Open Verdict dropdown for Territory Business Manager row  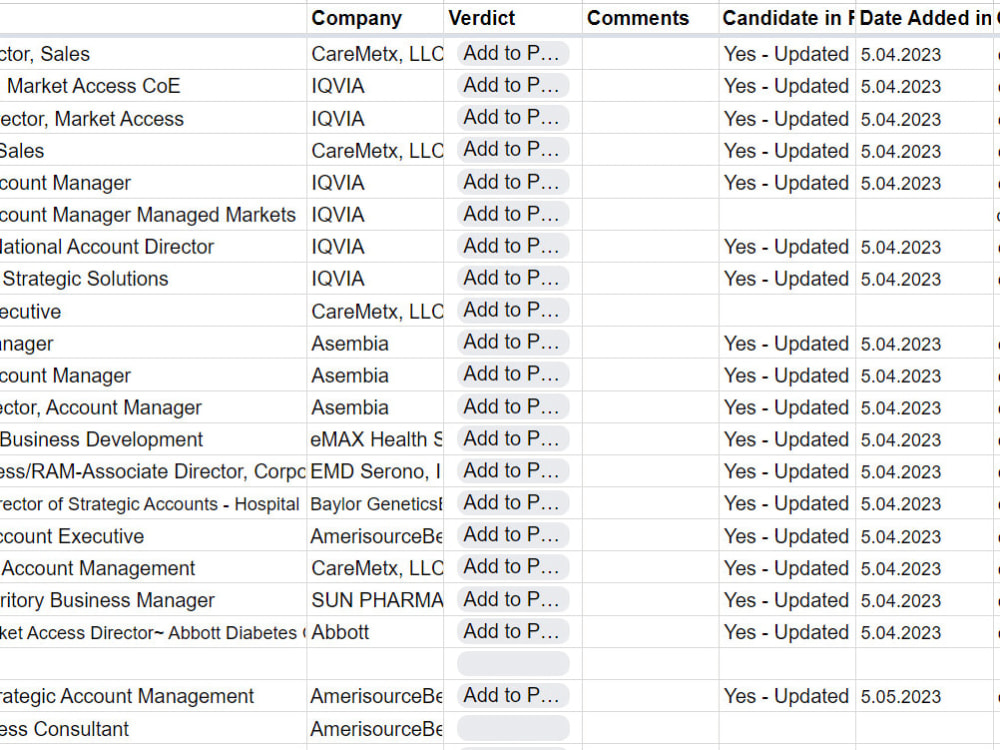(x=513, y=599)
